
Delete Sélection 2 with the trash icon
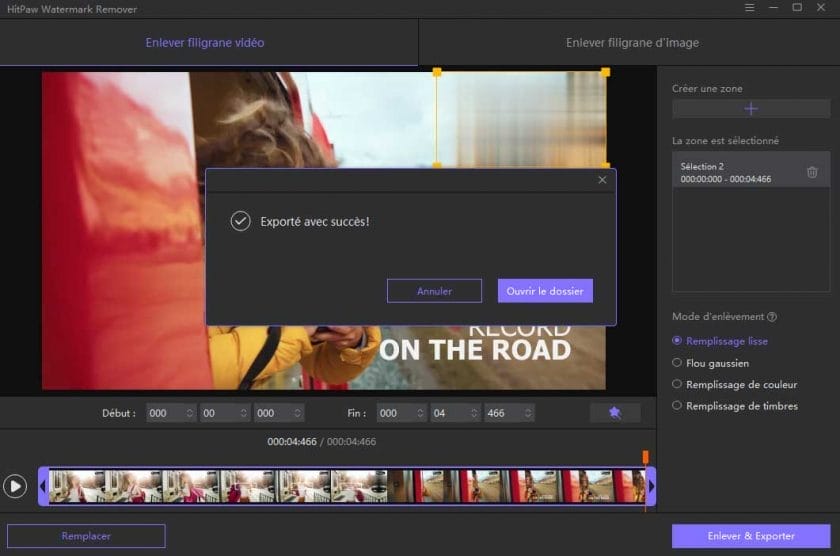point(812,172)
